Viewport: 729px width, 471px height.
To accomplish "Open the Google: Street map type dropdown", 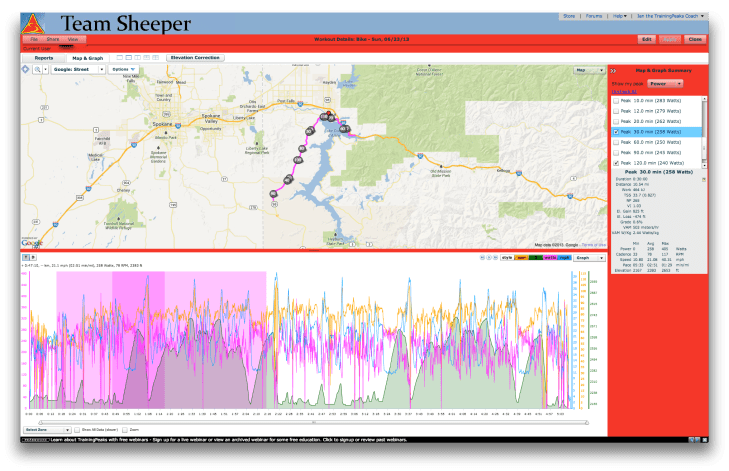I will click(78, 69).
